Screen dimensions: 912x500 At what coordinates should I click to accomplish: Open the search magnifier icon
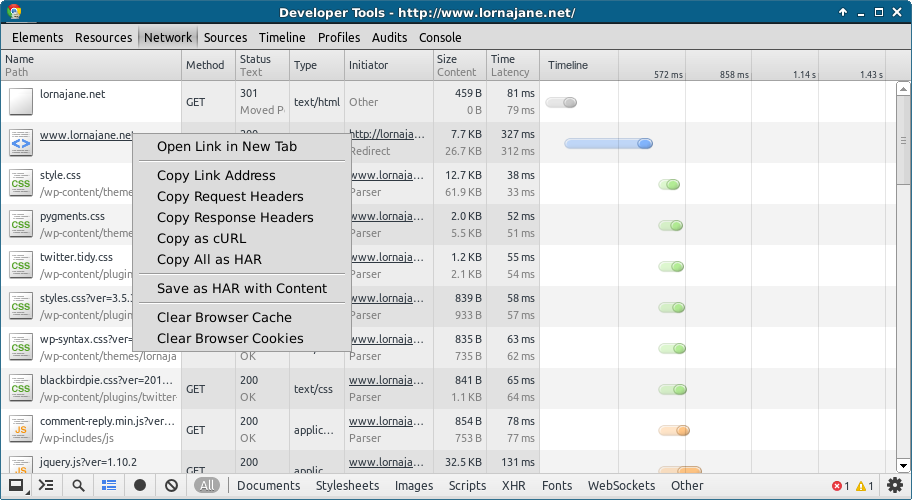78,485
